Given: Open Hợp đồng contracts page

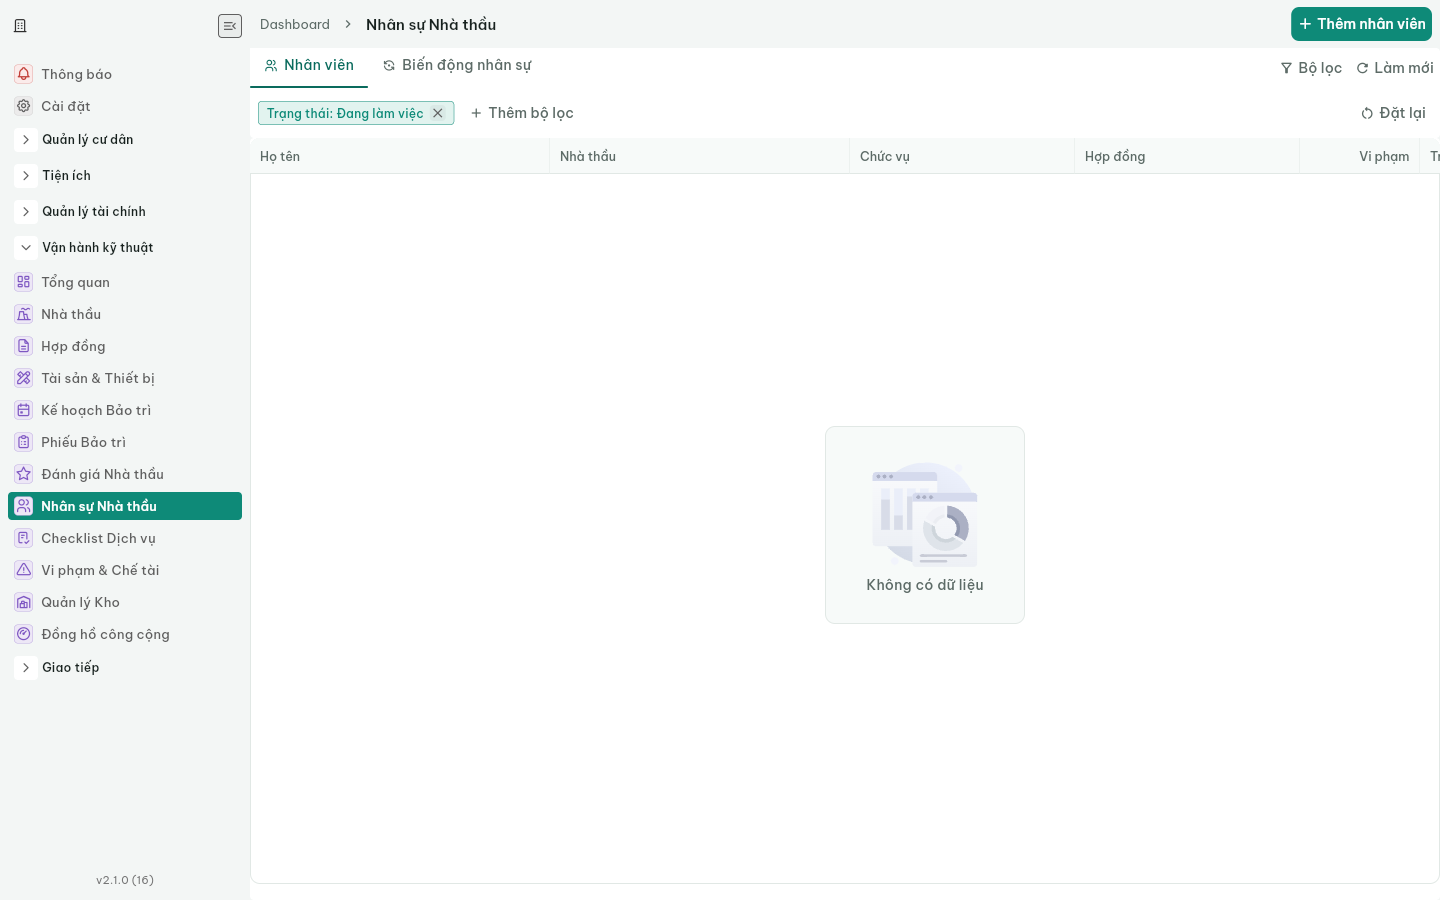Looking at the screenshot, I should pyautogui.click(x=125, y=346).
